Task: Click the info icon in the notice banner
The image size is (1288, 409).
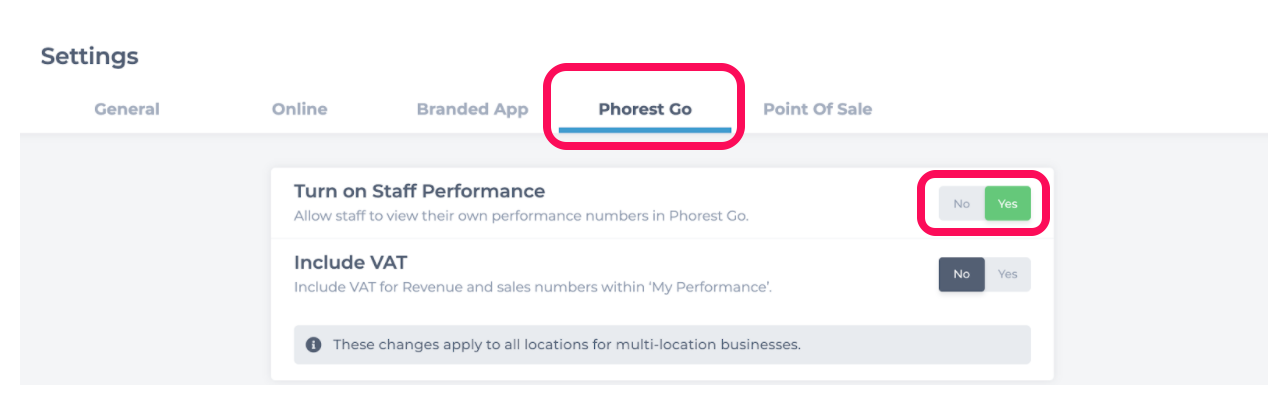Action: pyautogui.click(x=313, y=344)
